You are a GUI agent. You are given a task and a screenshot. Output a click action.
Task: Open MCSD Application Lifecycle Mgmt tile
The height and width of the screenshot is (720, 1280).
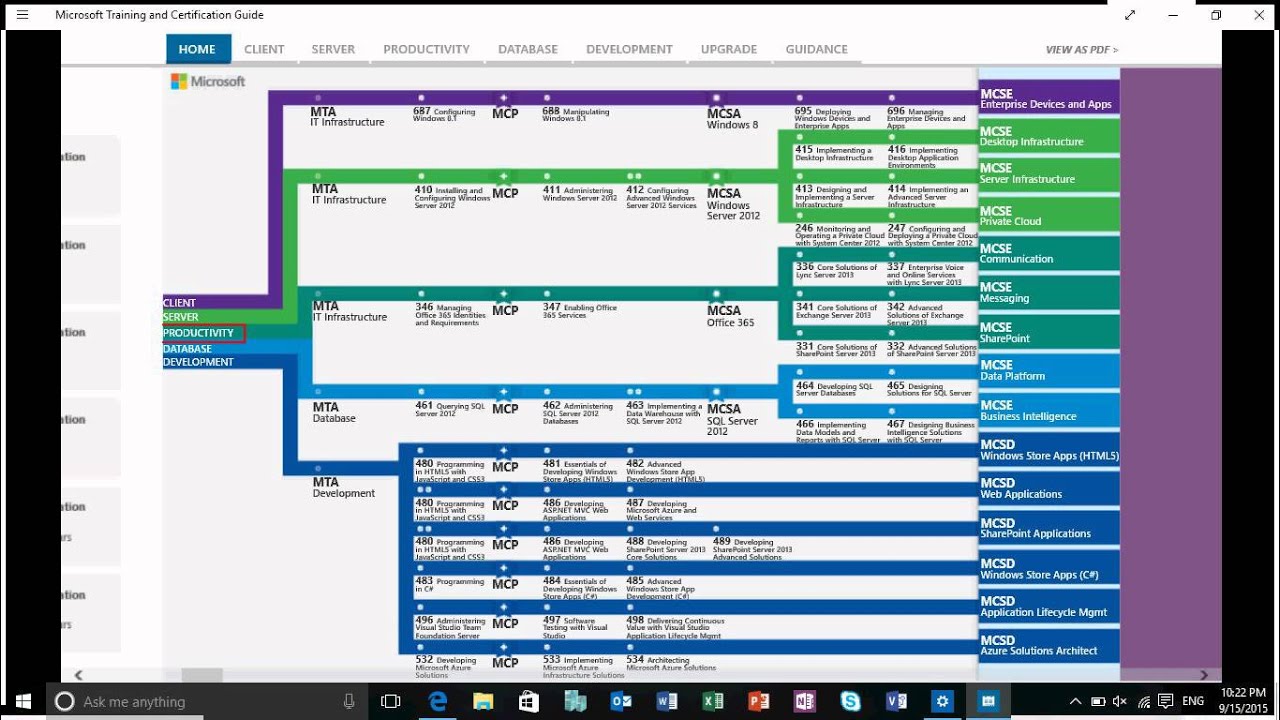(x=1049, y=606)
